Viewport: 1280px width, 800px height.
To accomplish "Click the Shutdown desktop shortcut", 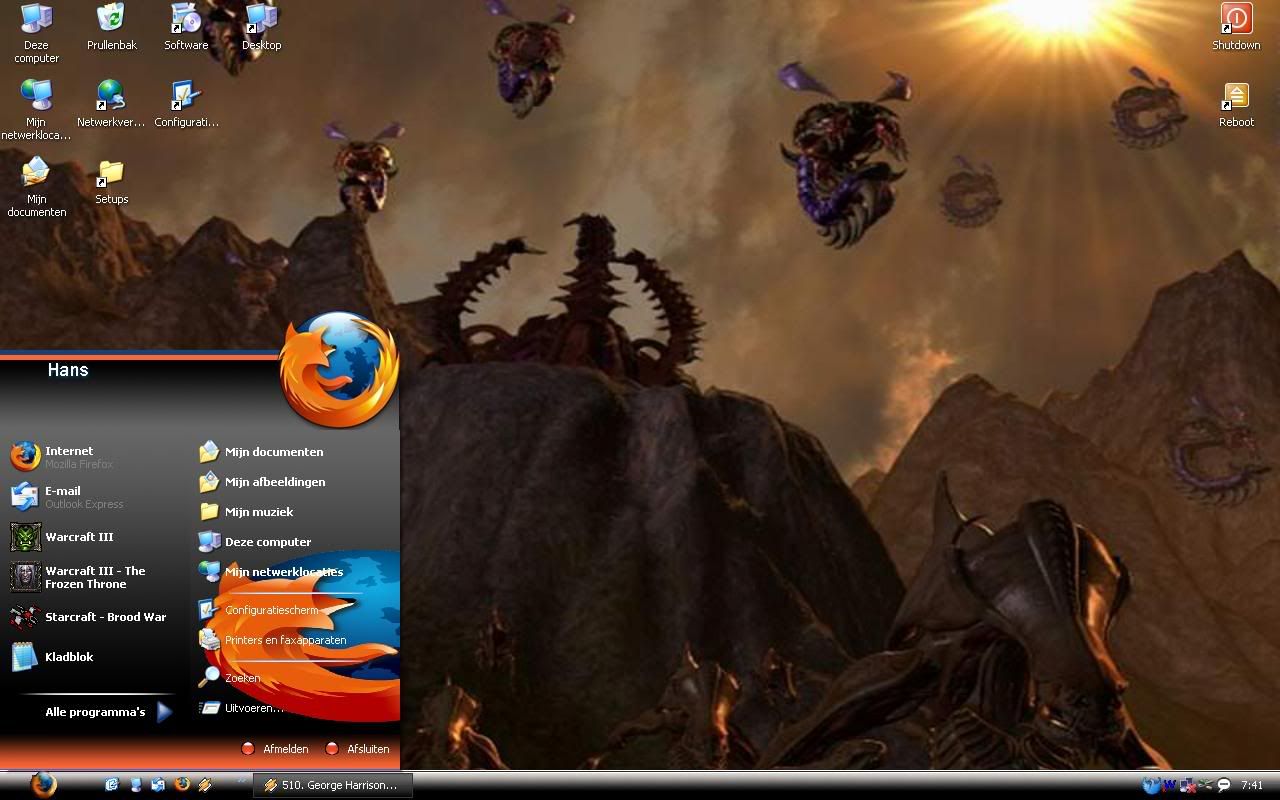I will [1236, 26].
